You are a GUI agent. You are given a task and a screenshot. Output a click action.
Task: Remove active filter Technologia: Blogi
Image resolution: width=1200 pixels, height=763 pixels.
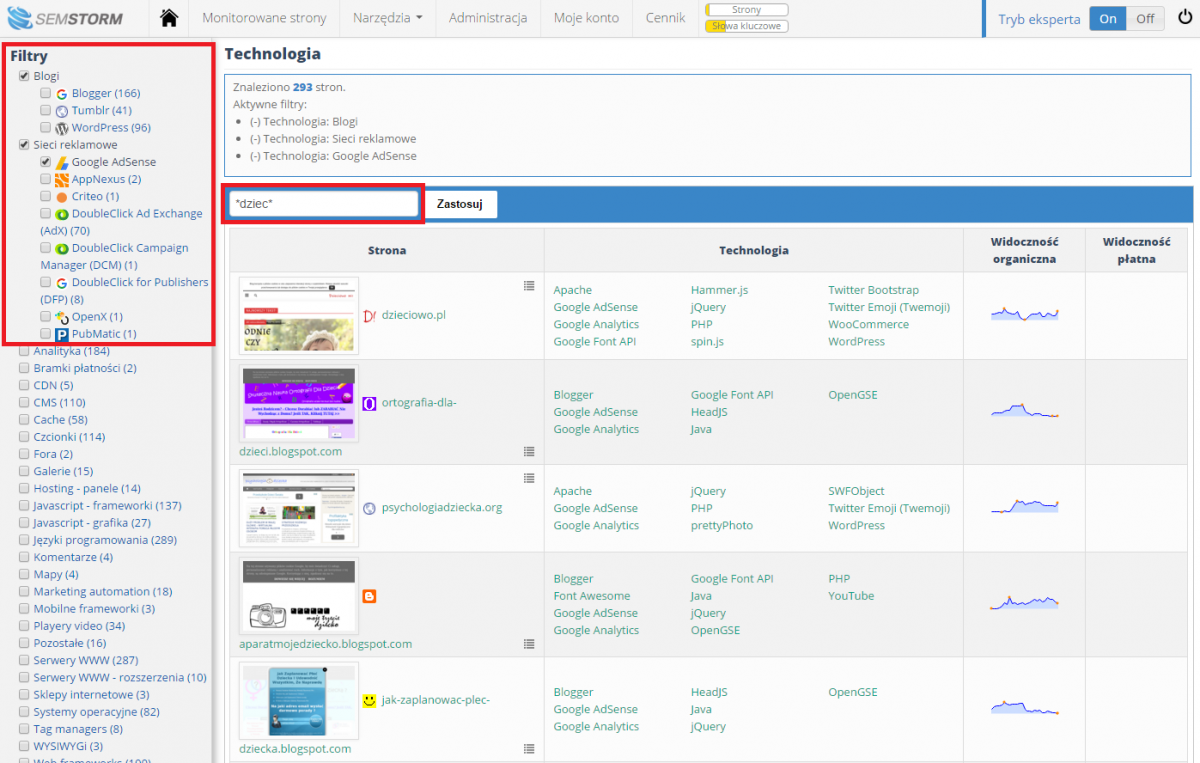(x=304, y=122)
